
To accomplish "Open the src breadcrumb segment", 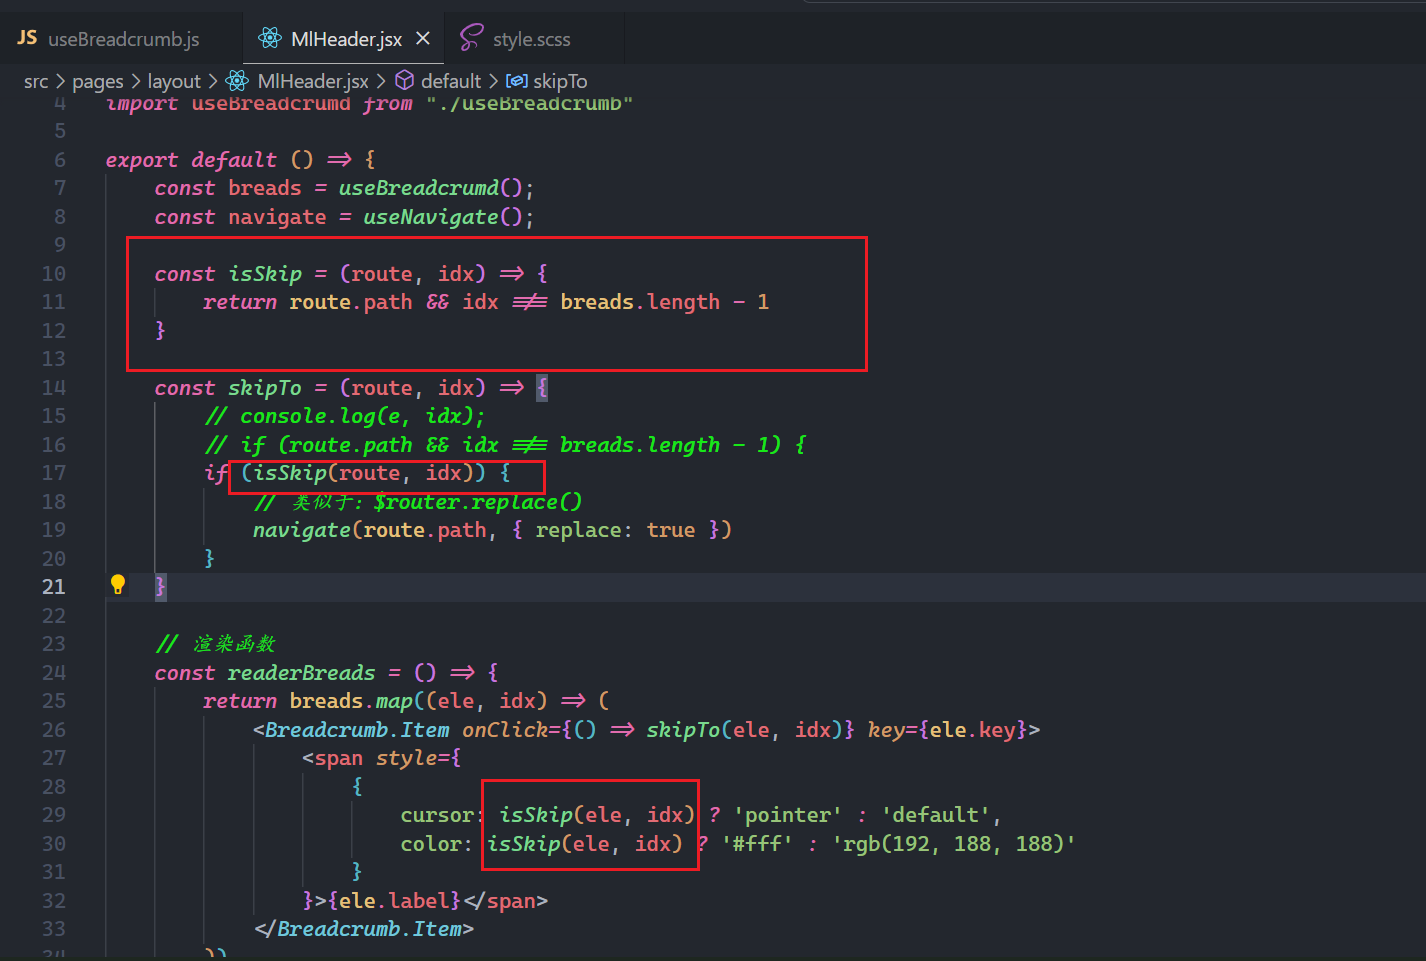I will (x=36, y=81).
